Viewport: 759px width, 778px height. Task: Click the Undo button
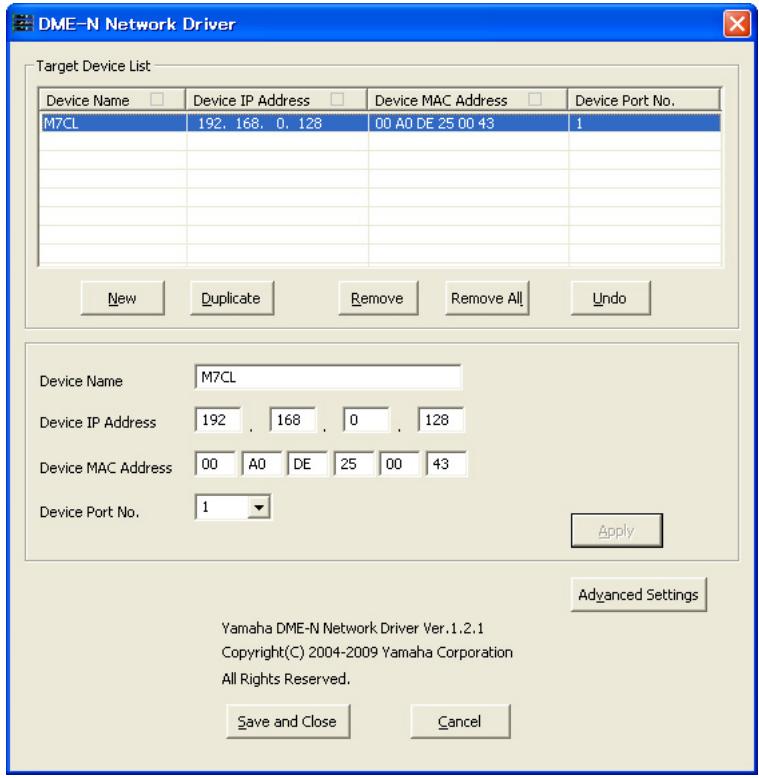point(610,298)
